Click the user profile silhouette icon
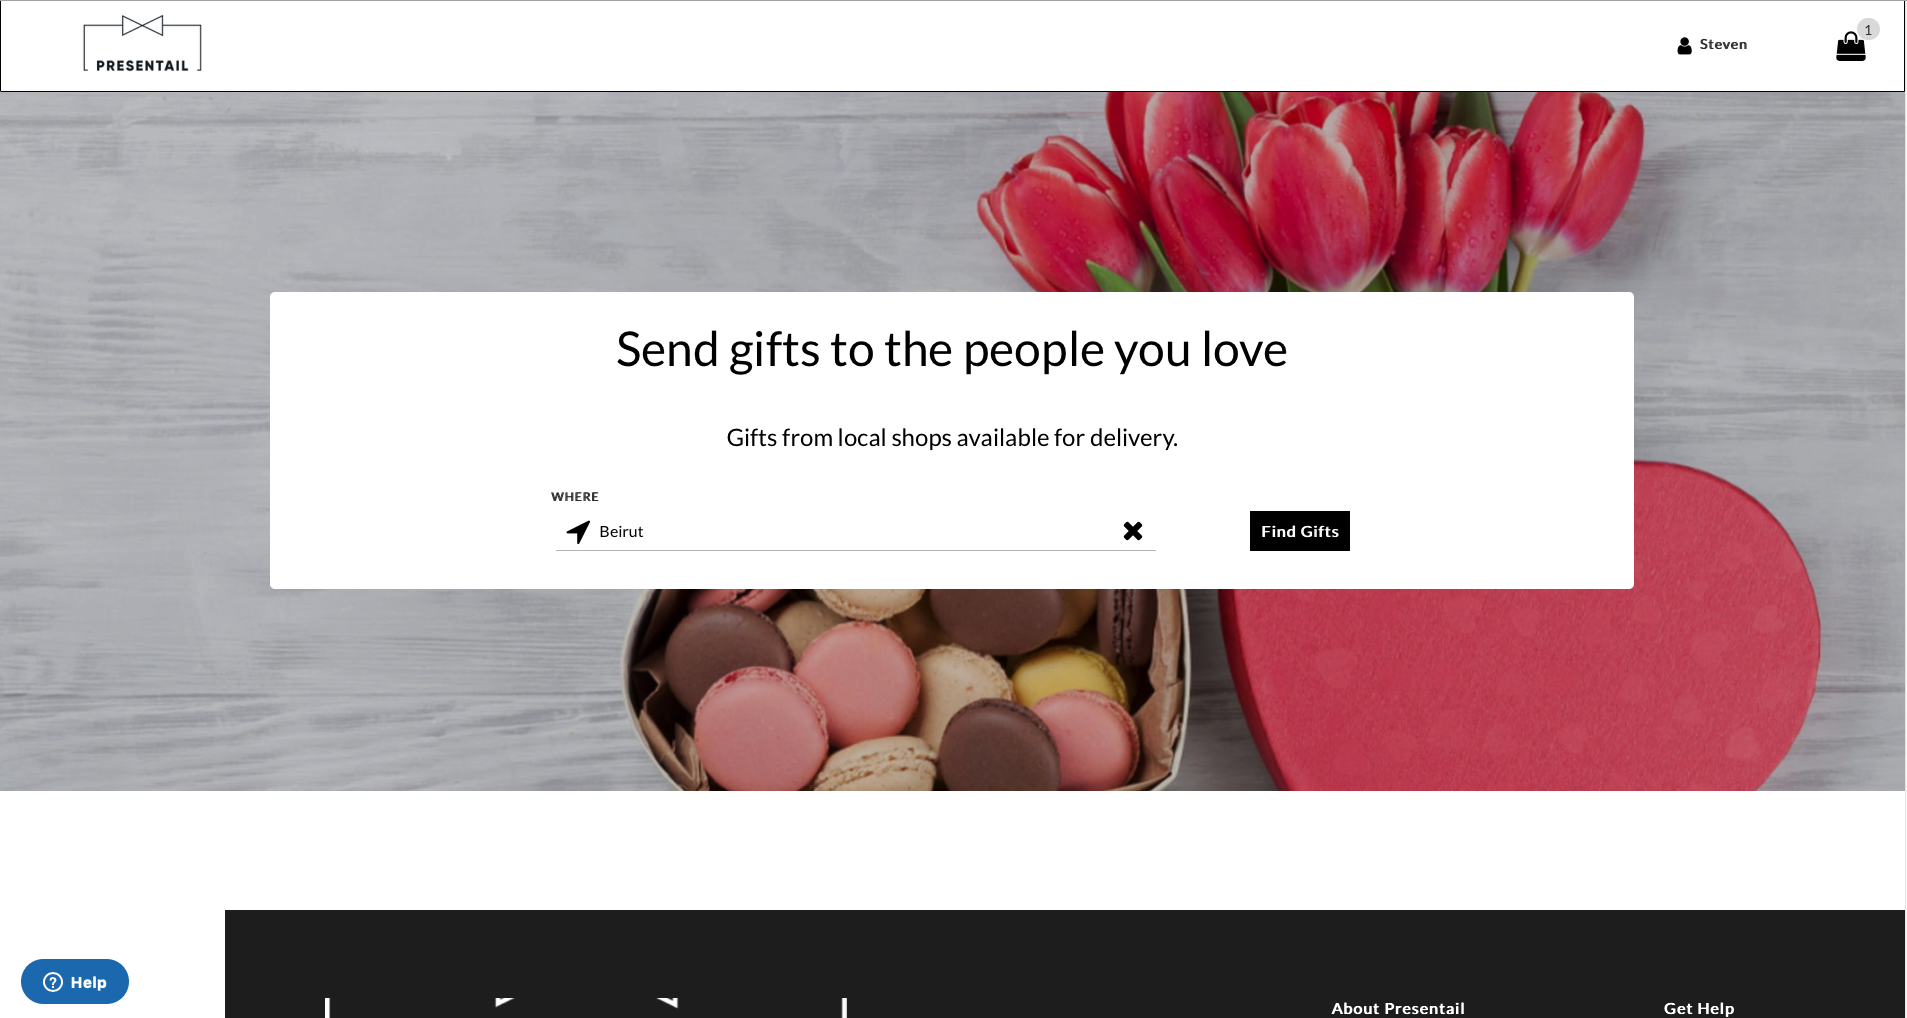The image size is (1907, 1018). tap(1684, 45)
